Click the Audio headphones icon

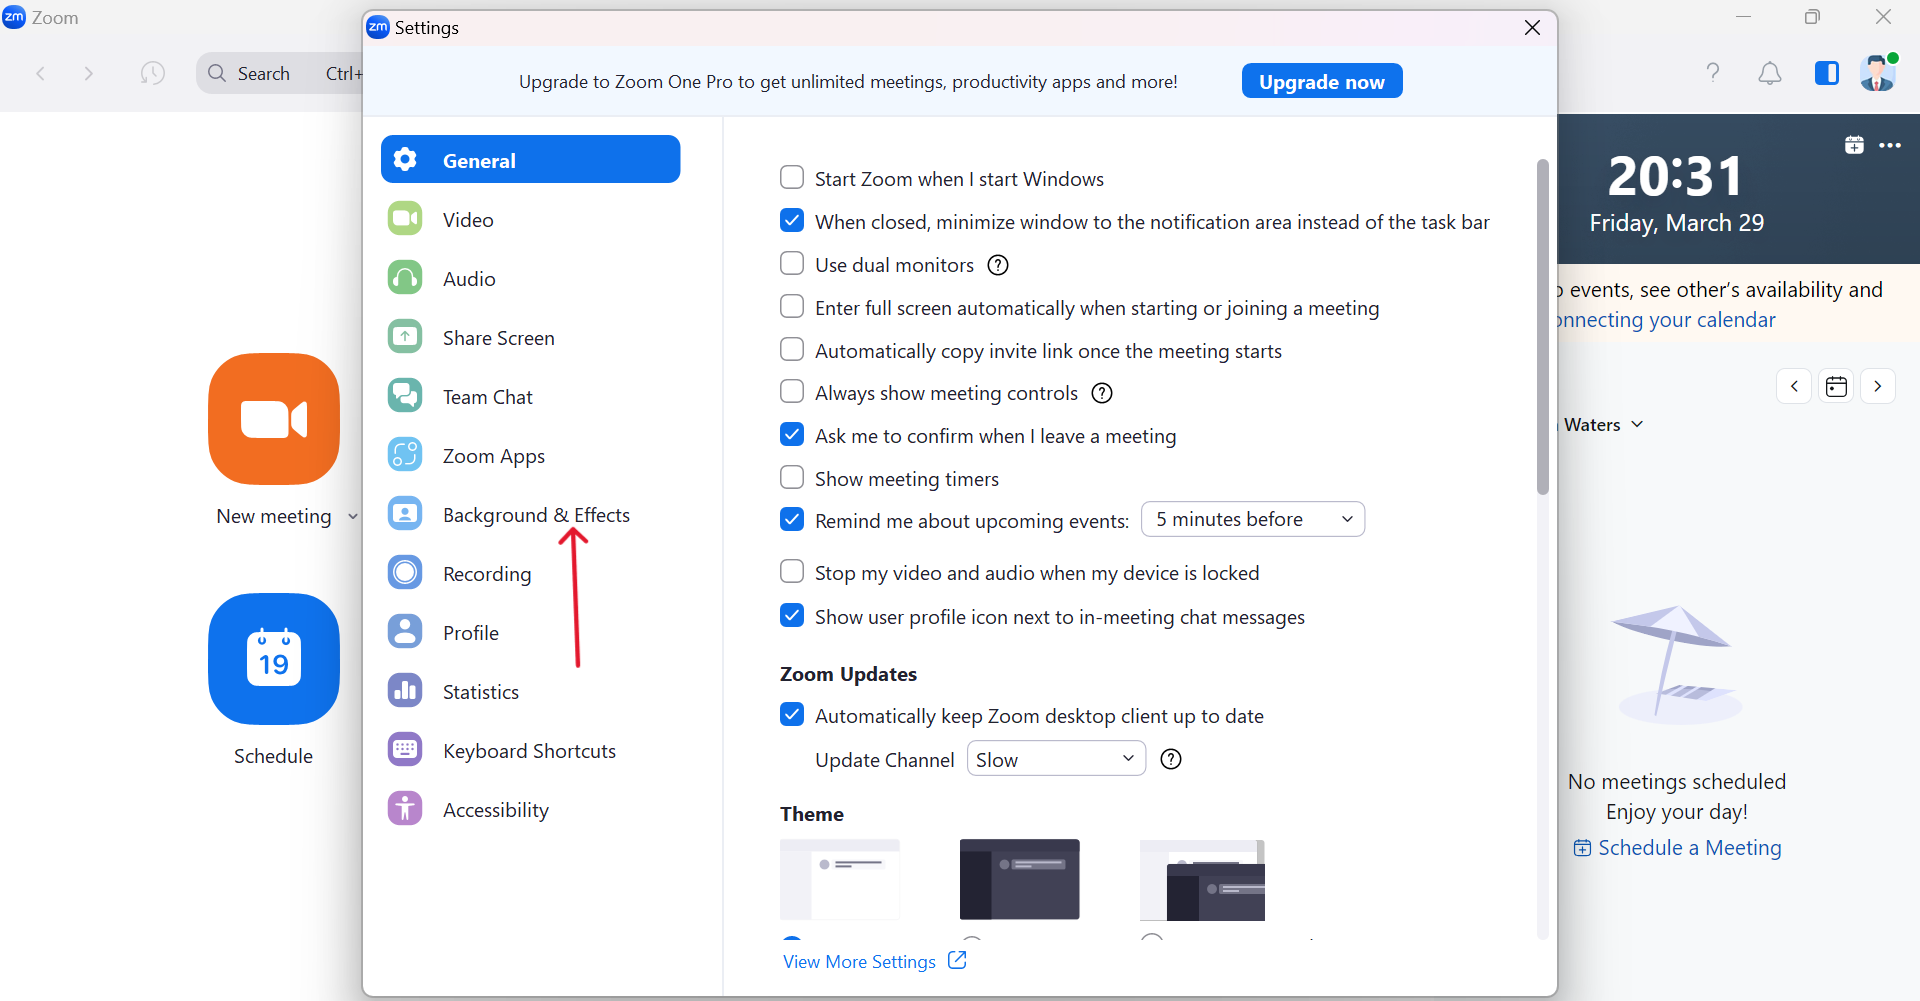coord(405,278)
